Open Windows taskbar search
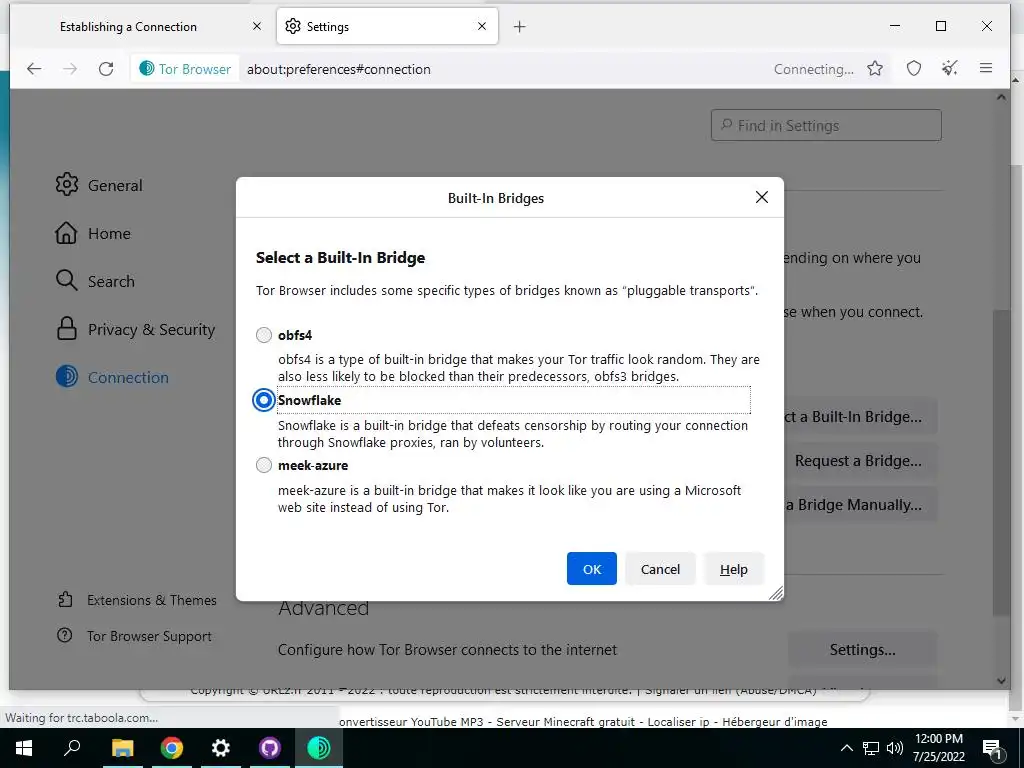 click(72, 748)
